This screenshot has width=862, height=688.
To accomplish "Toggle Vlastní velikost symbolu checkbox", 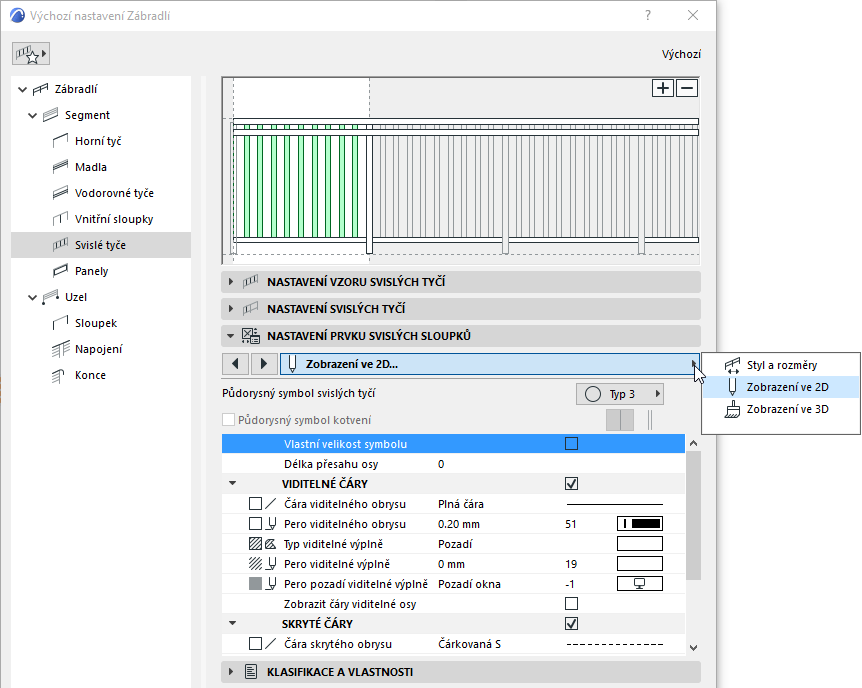I will (x=572, y=444).
